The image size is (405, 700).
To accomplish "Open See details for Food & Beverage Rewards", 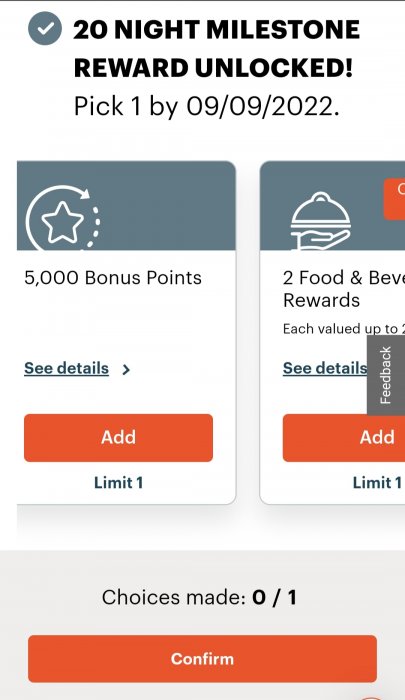I will click(325, 368).
